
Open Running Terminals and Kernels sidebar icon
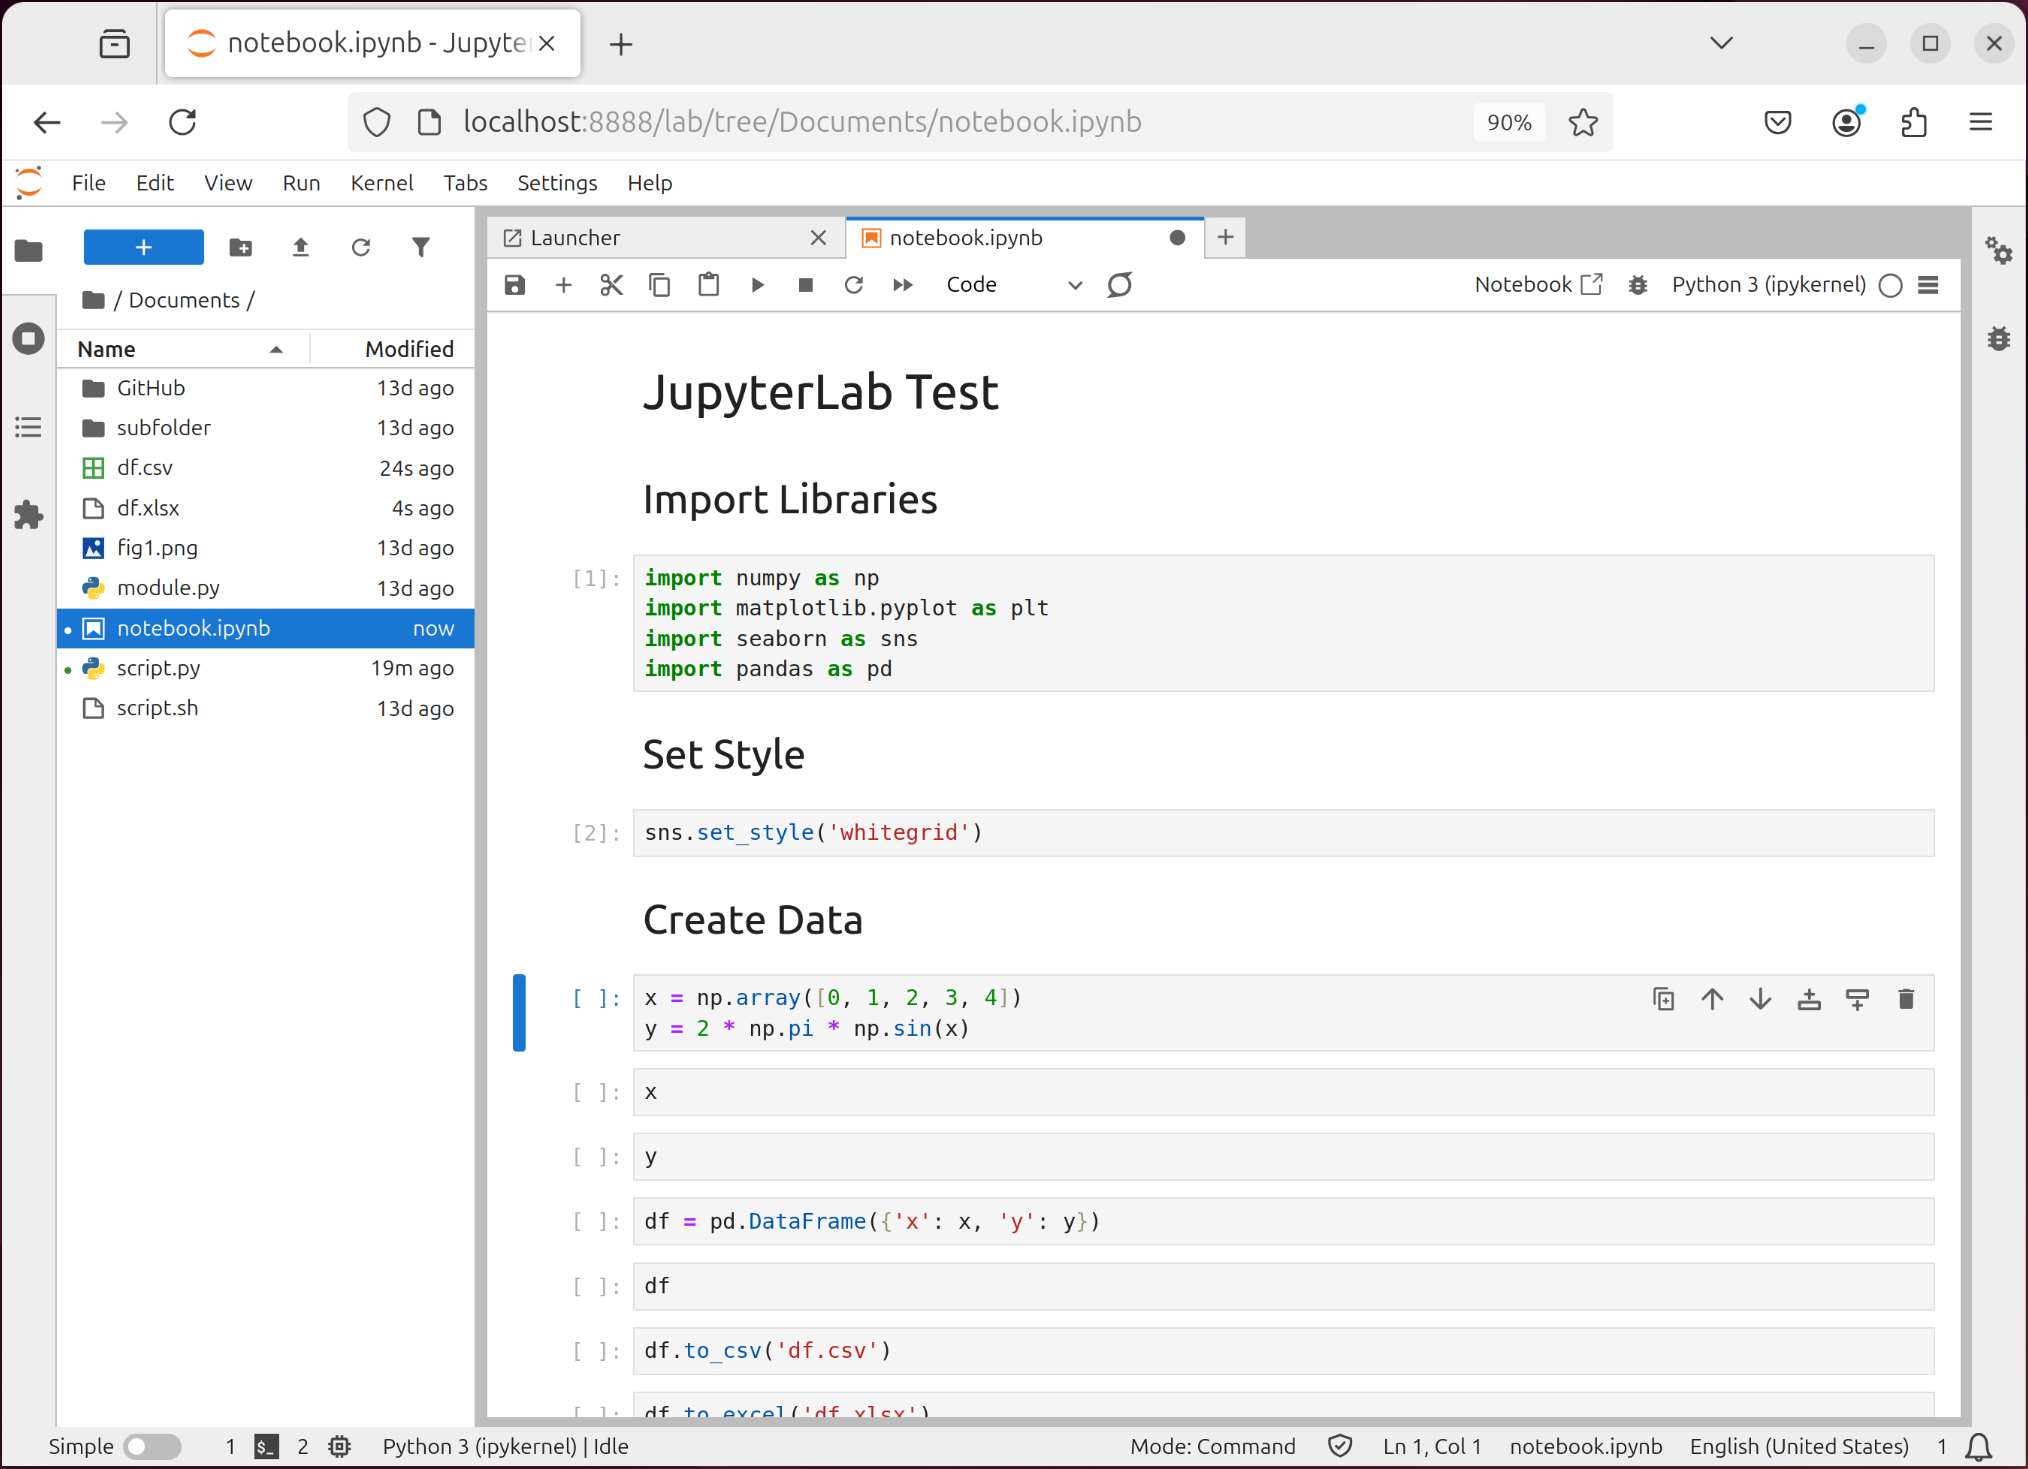29,338
